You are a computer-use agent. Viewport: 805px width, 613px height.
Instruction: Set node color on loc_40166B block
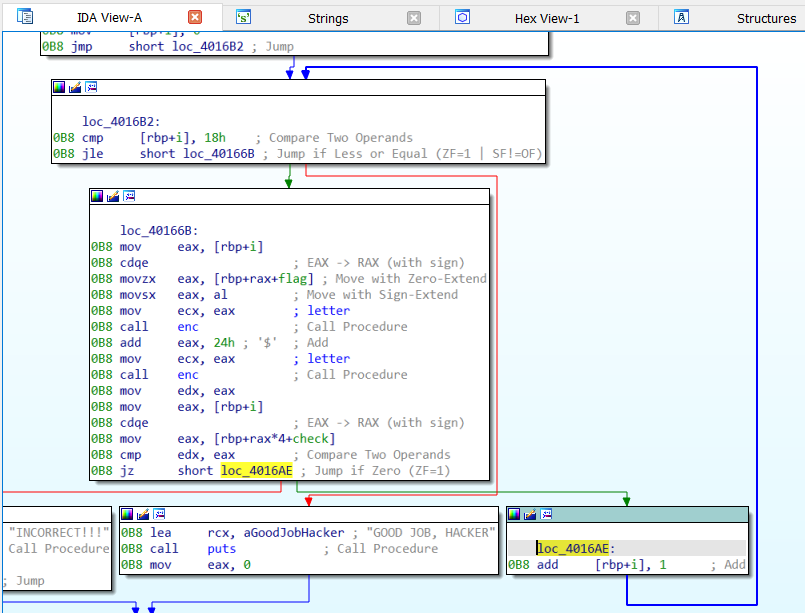coord(98,196)
